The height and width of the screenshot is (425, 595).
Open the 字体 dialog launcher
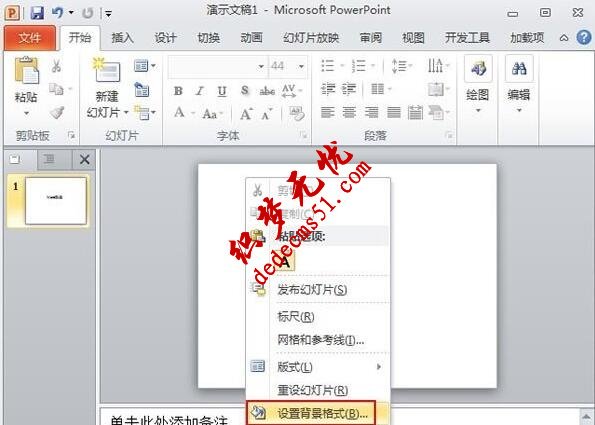(x=303, y=135)
